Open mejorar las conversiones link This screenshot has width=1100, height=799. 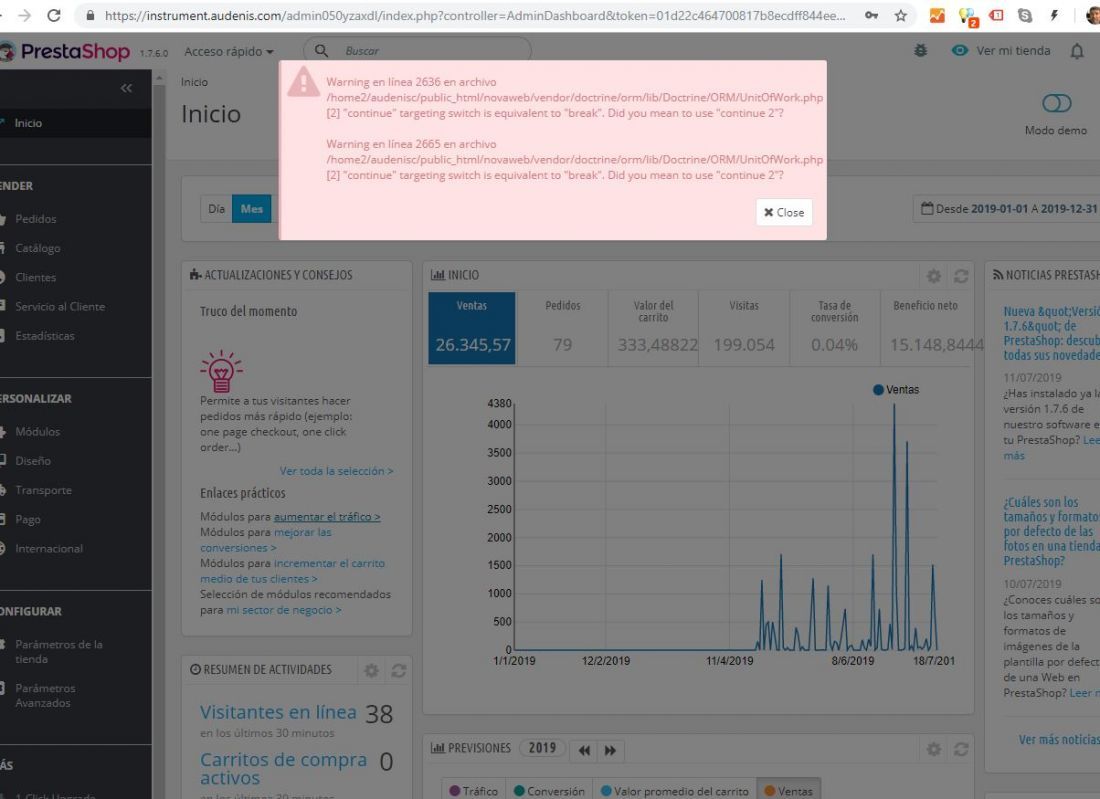click(x=266, y=540)
